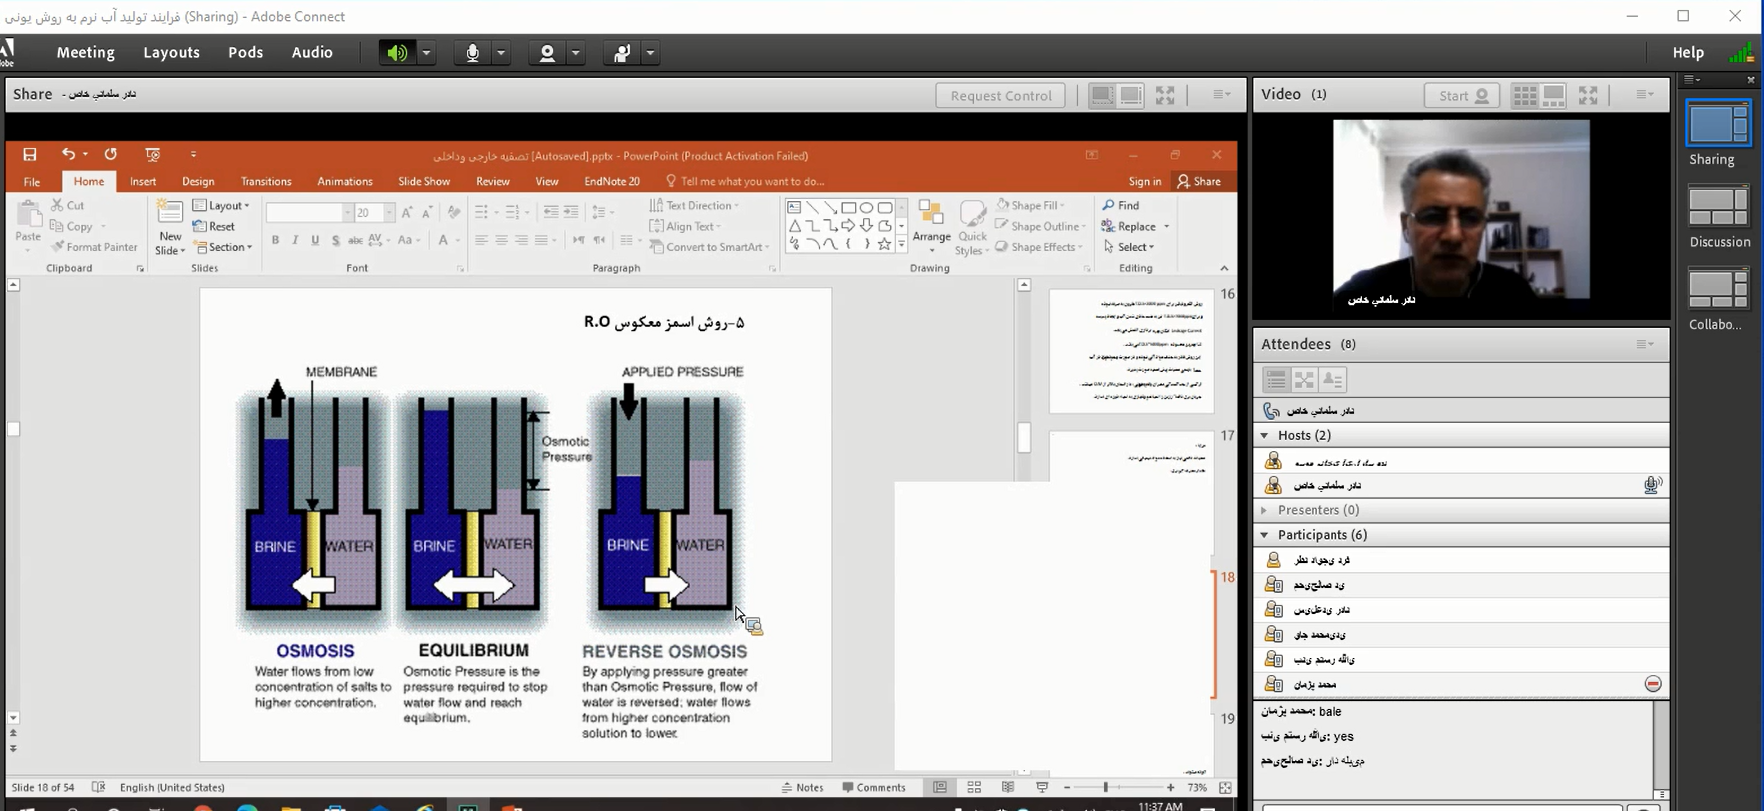Open the Share pod fullscreen toggle icon
This screenshot has height=811, width=1764.
click(1165, 95)
